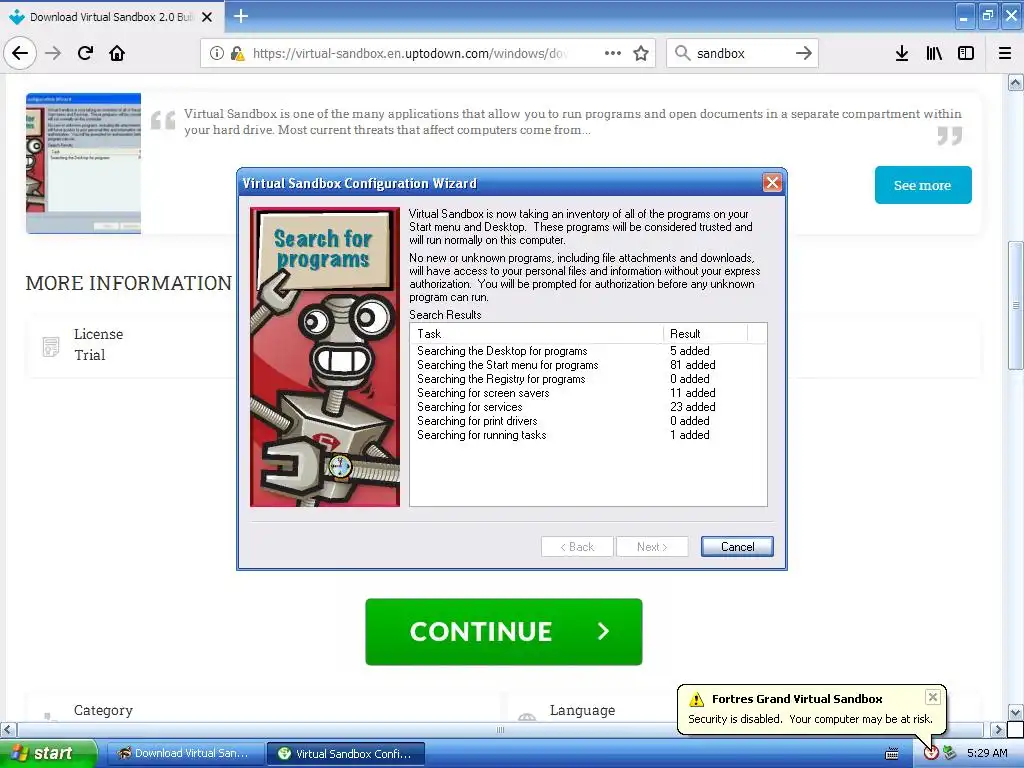The width and height of the screenshot is (1024, 768).
Task: Click the browser forward arrow
Action: tap(53, 53)
